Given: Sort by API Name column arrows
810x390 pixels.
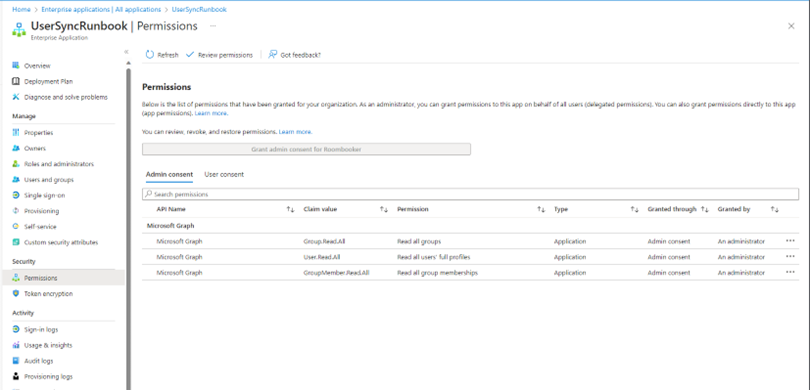Looking at the screenshot, I should [x=290, y=209].
